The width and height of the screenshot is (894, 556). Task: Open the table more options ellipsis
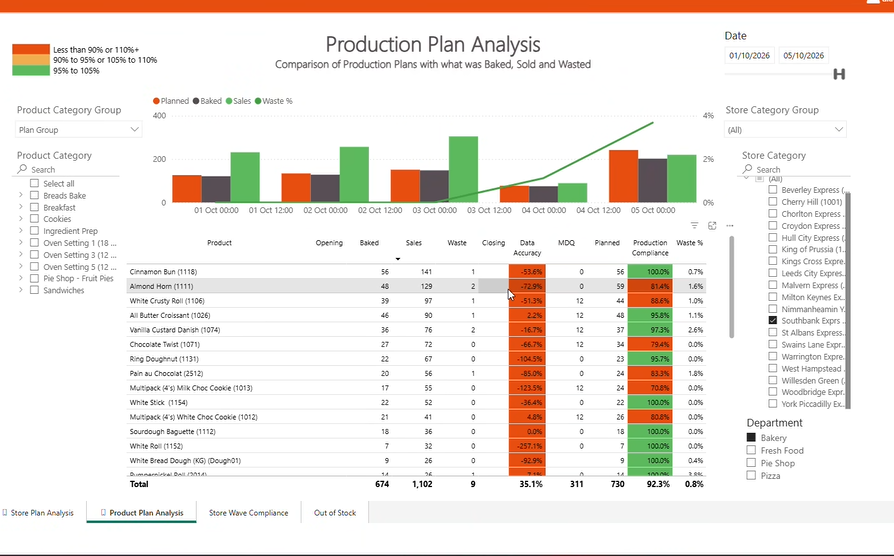tap(730, 226)
